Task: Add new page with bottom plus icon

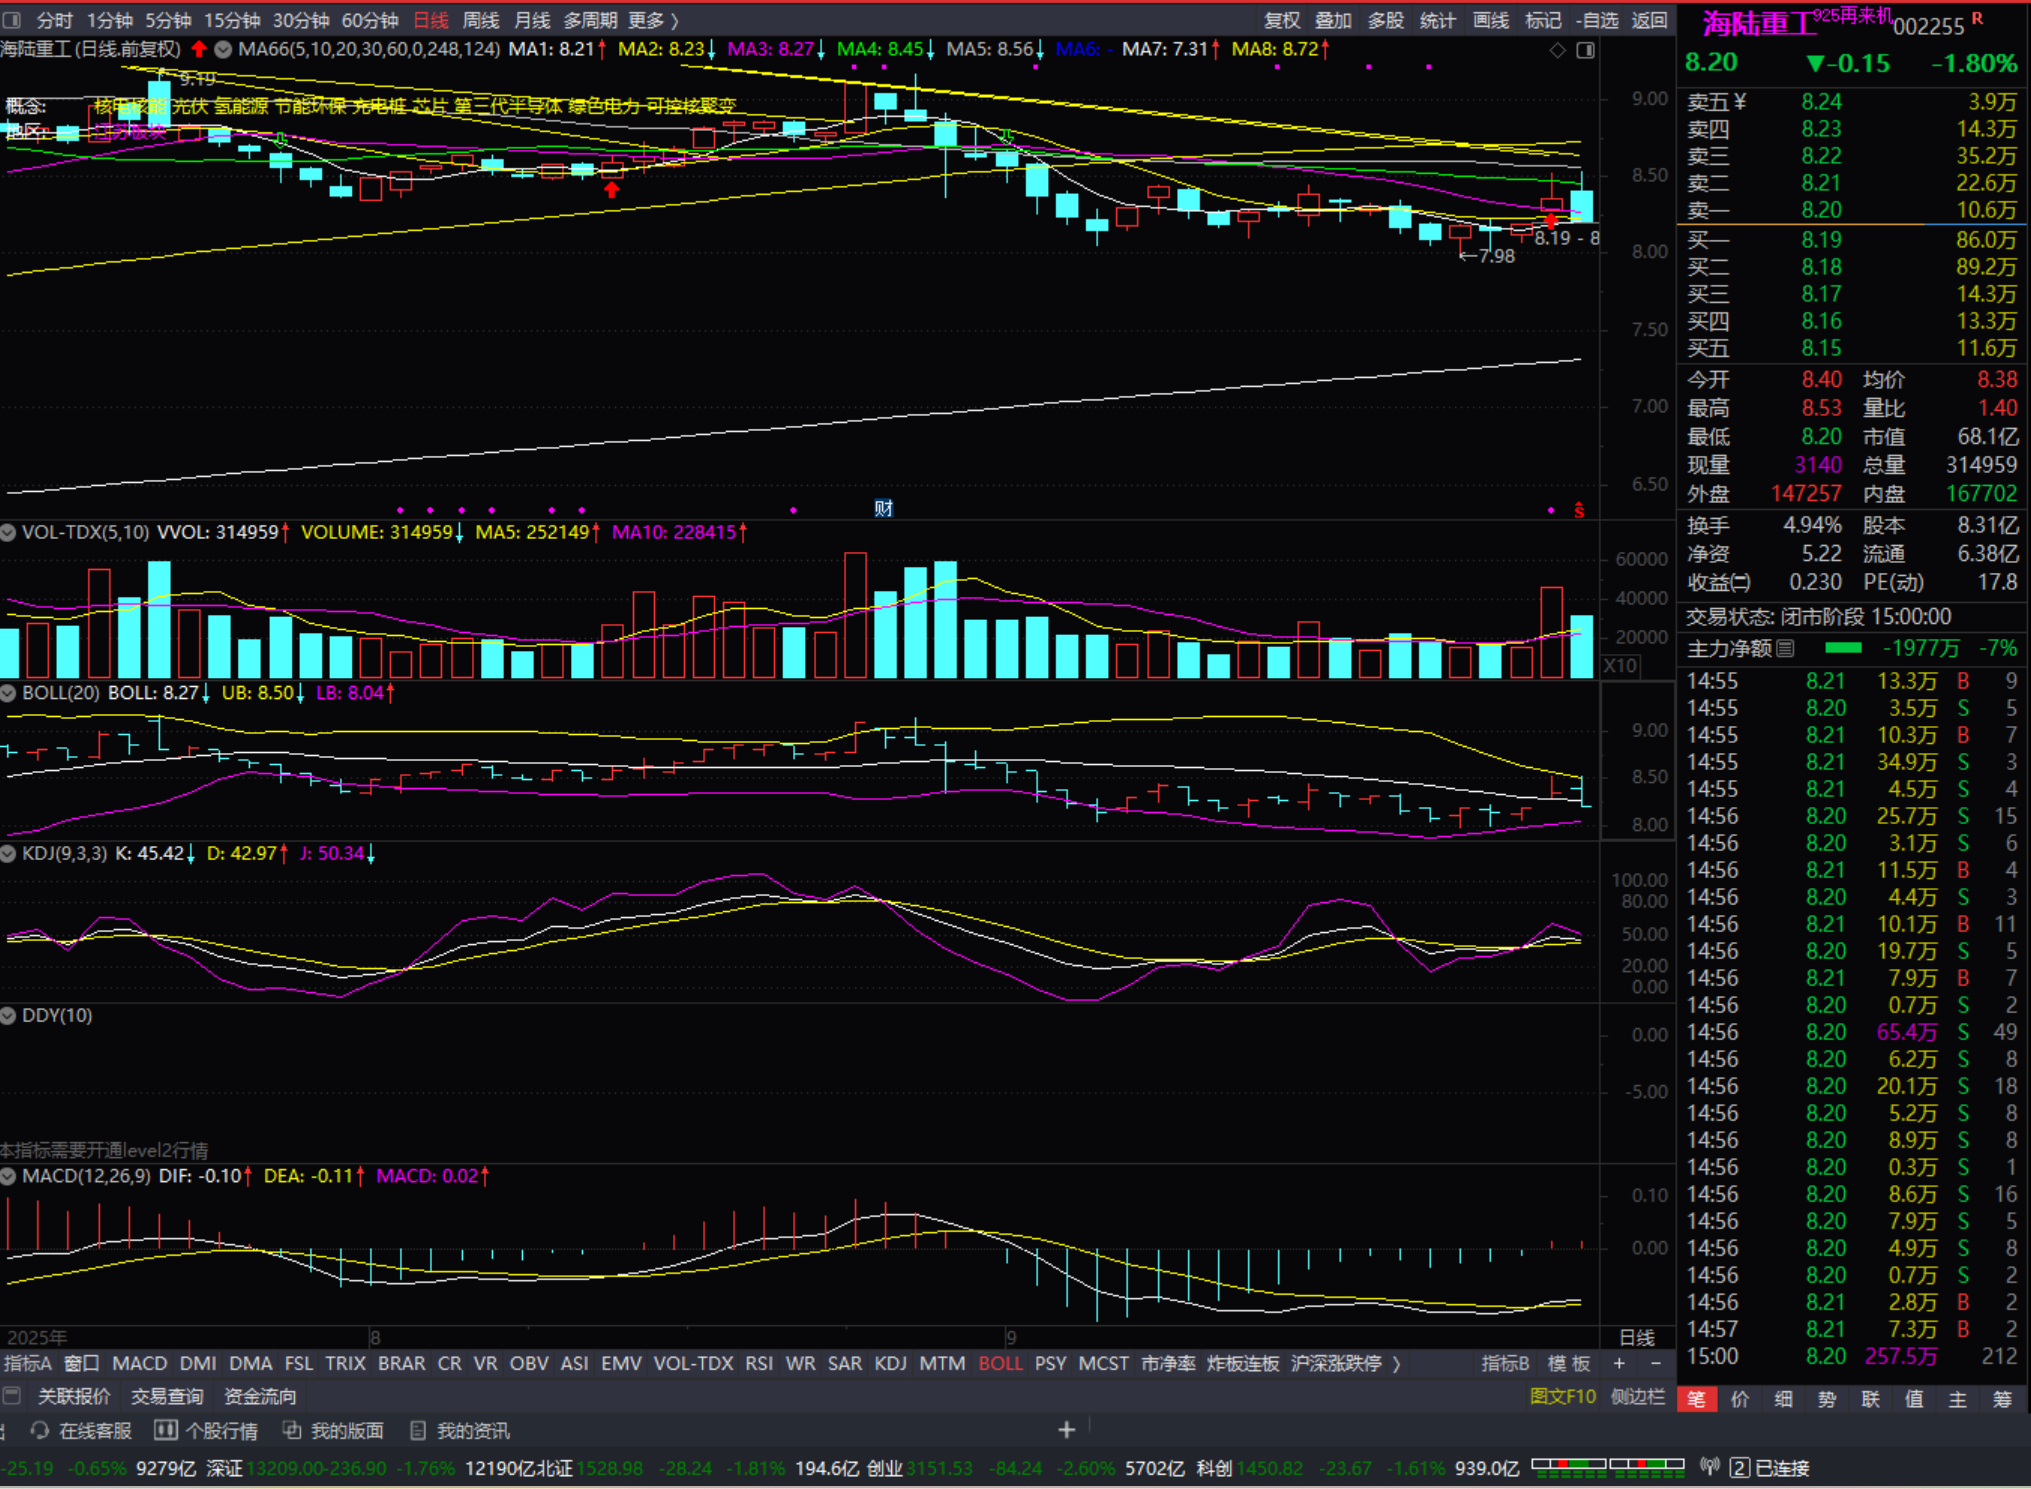Action: click(x=1066, y=1430)
